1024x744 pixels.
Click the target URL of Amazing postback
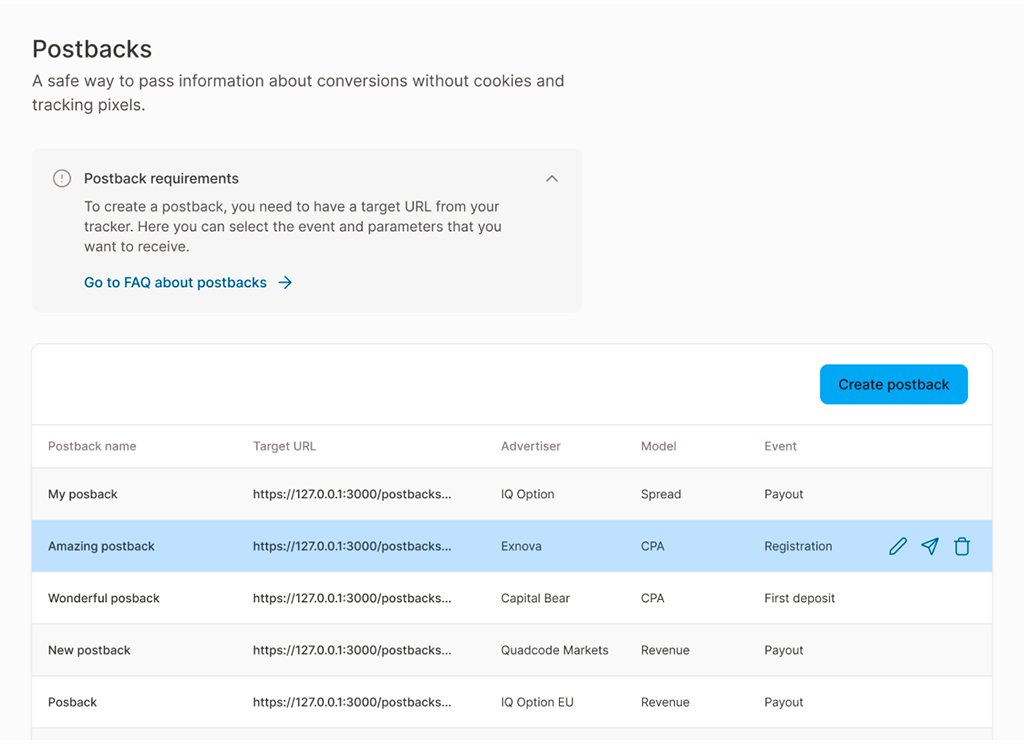click(x=352, y=546)
